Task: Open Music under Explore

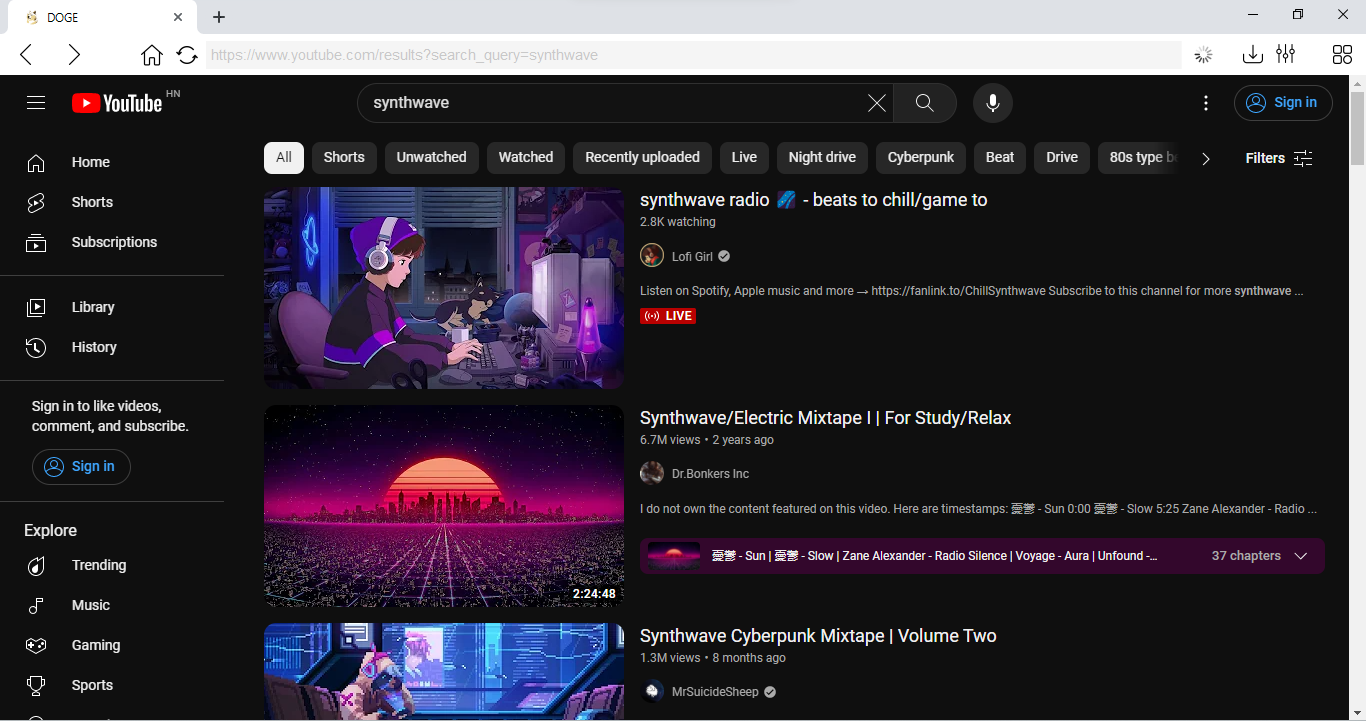Action: tap(112, 605)
